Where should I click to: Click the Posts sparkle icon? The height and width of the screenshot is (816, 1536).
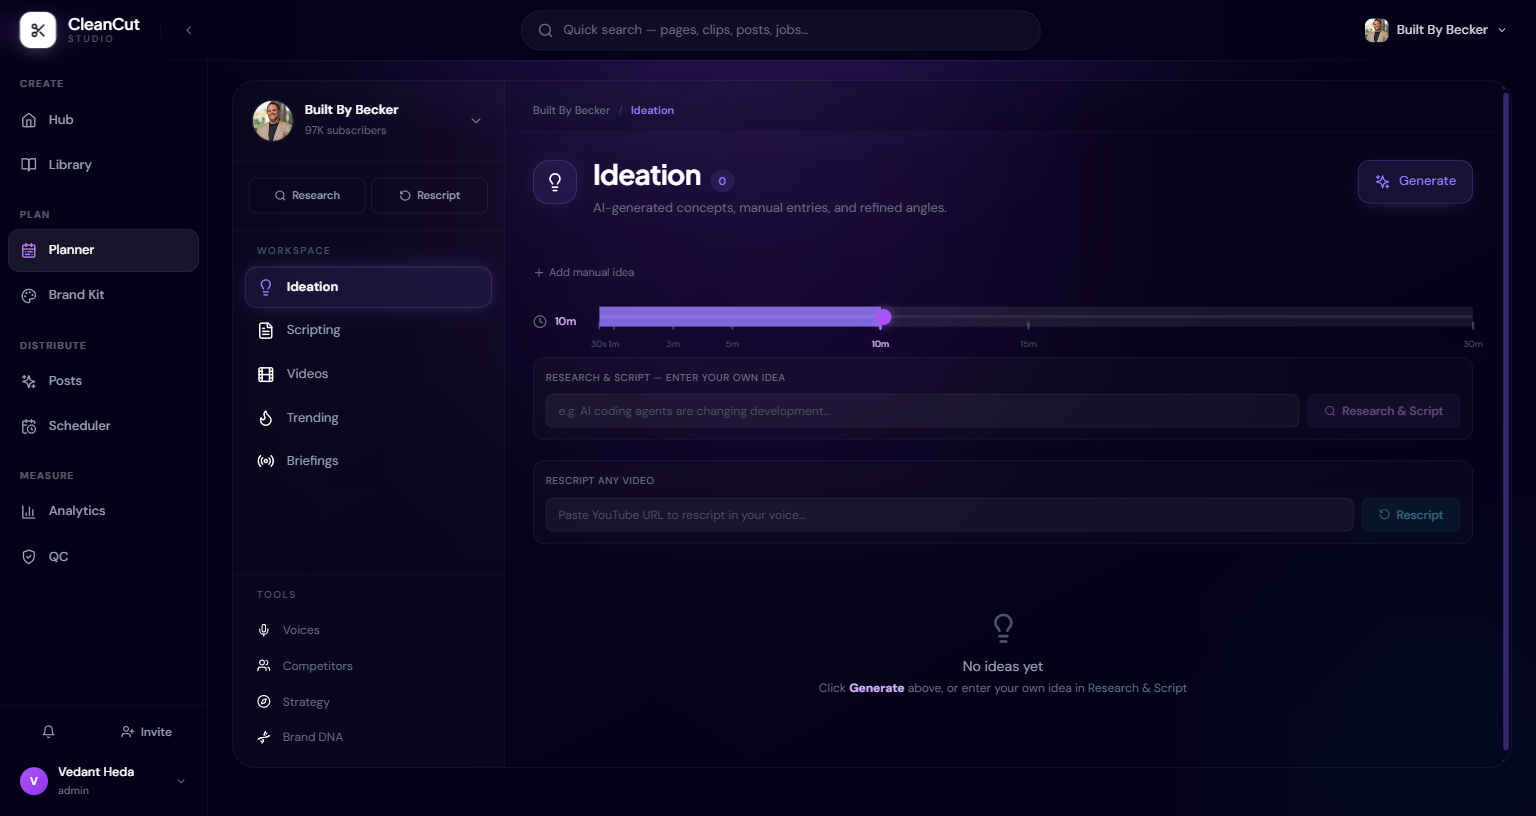pos(29,381)
